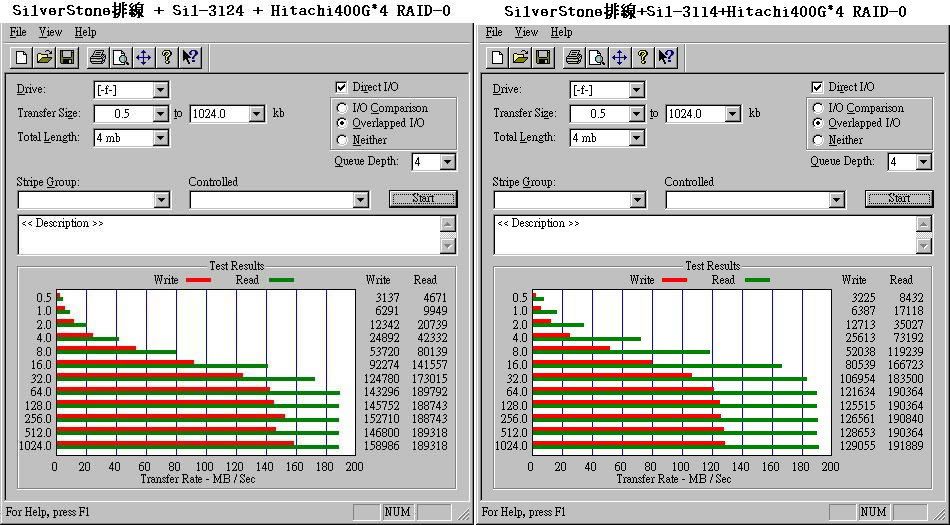The height and width of the screenshot is (525, 950).
Task: Open File menu in right window
Action: coord(494,32)
